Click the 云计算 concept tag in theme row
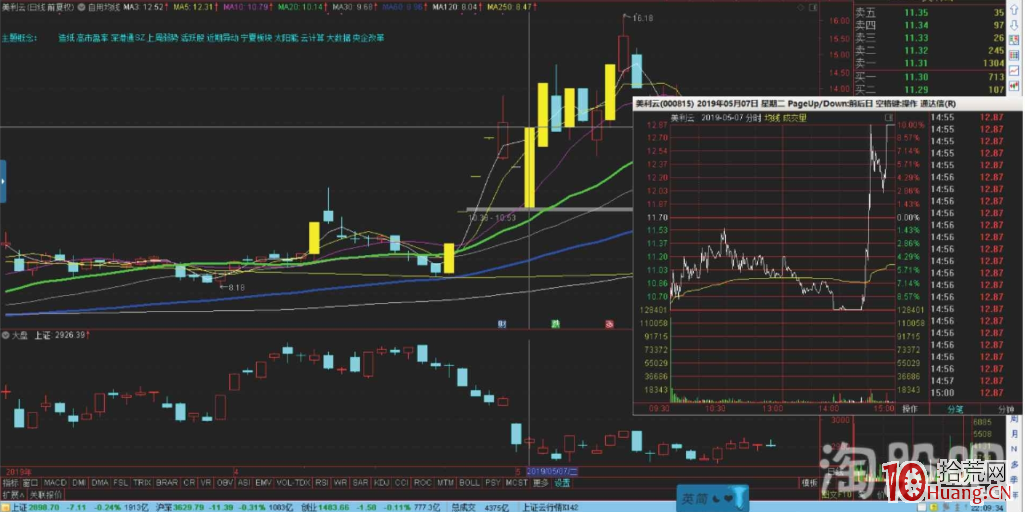 pos(311,38)
